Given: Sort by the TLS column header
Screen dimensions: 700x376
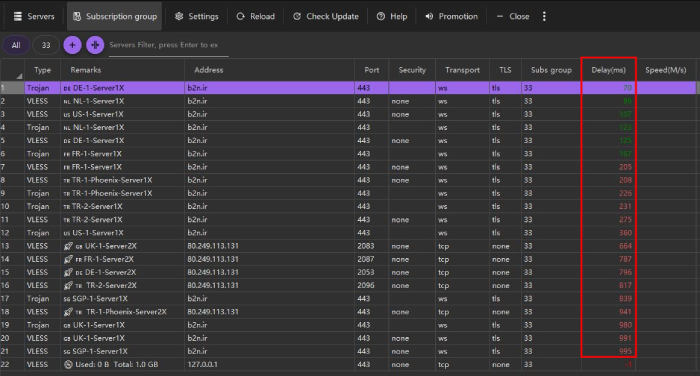Looking at the screenshot, I should coord(505,70).
